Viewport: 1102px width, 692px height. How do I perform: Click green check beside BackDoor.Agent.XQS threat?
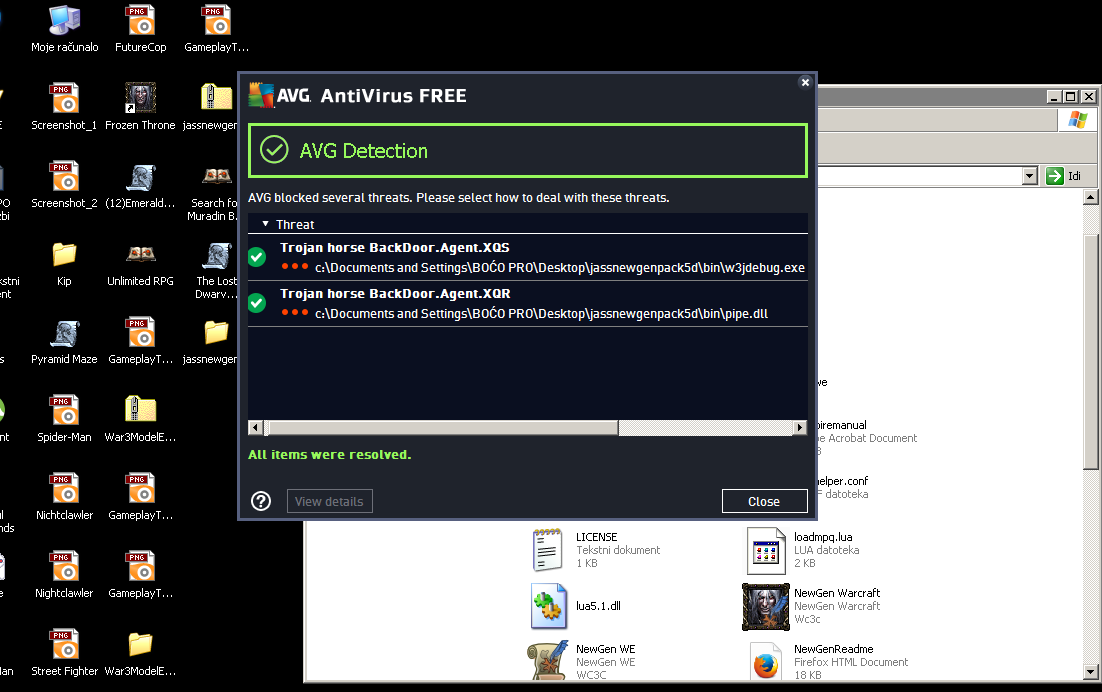coord(257,257)
